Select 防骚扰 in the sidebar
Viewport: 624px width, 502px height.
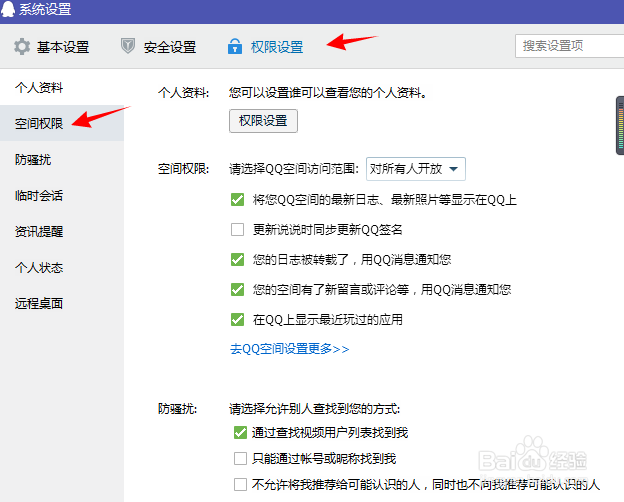coord(33,159)
